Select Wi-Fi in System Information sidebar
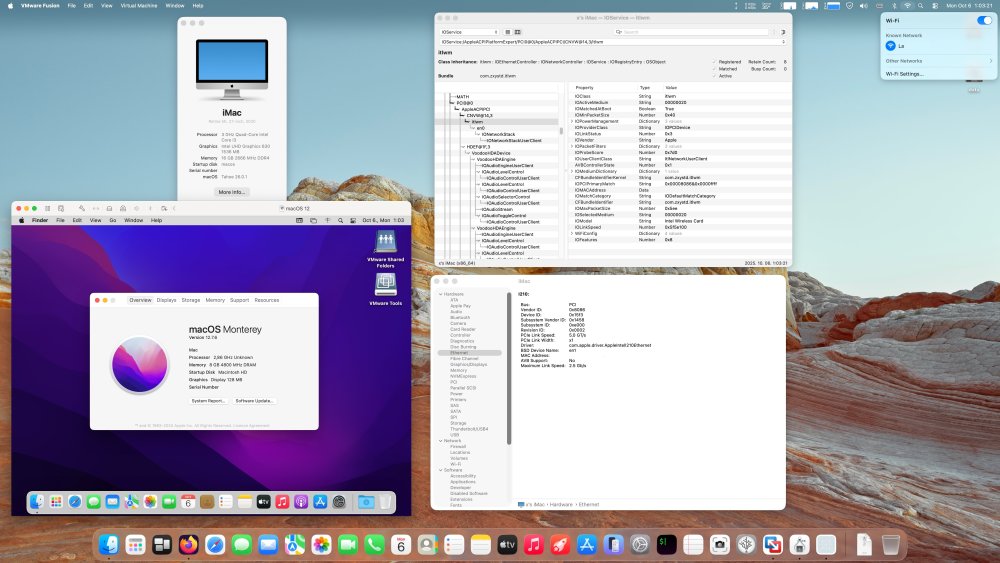Image resolution: width=1000 pixels, height=563 pixels. (x=455, y=464)
